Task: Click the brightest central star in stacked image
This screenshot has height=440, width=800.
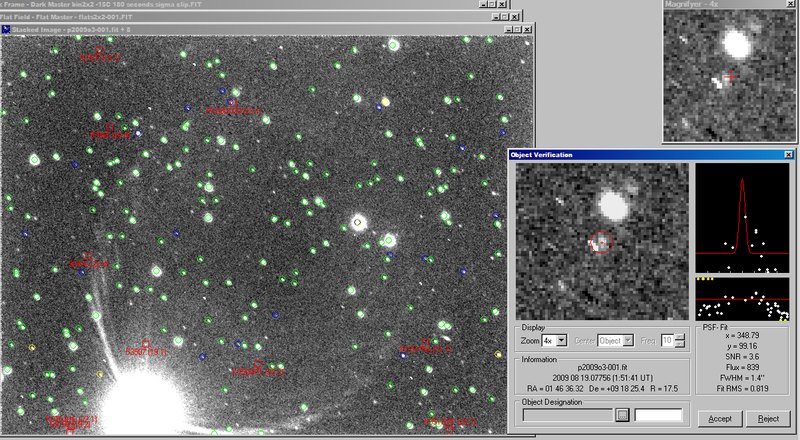Action: pos(358,223)
